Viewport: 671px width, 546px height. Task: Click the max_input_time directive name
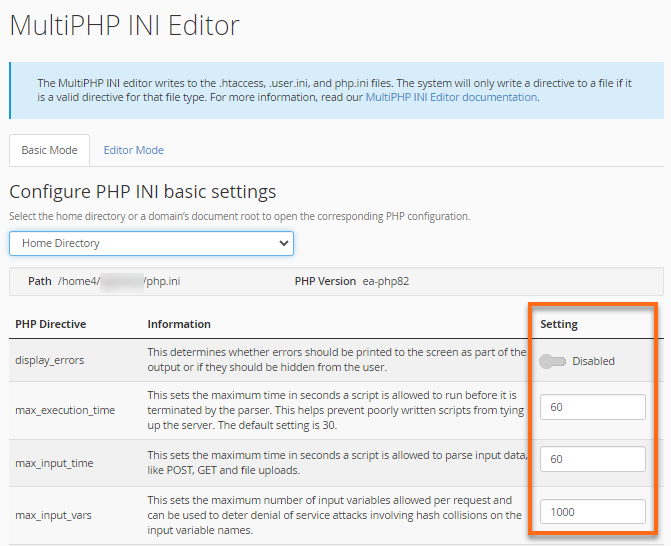tap(54, 463)
